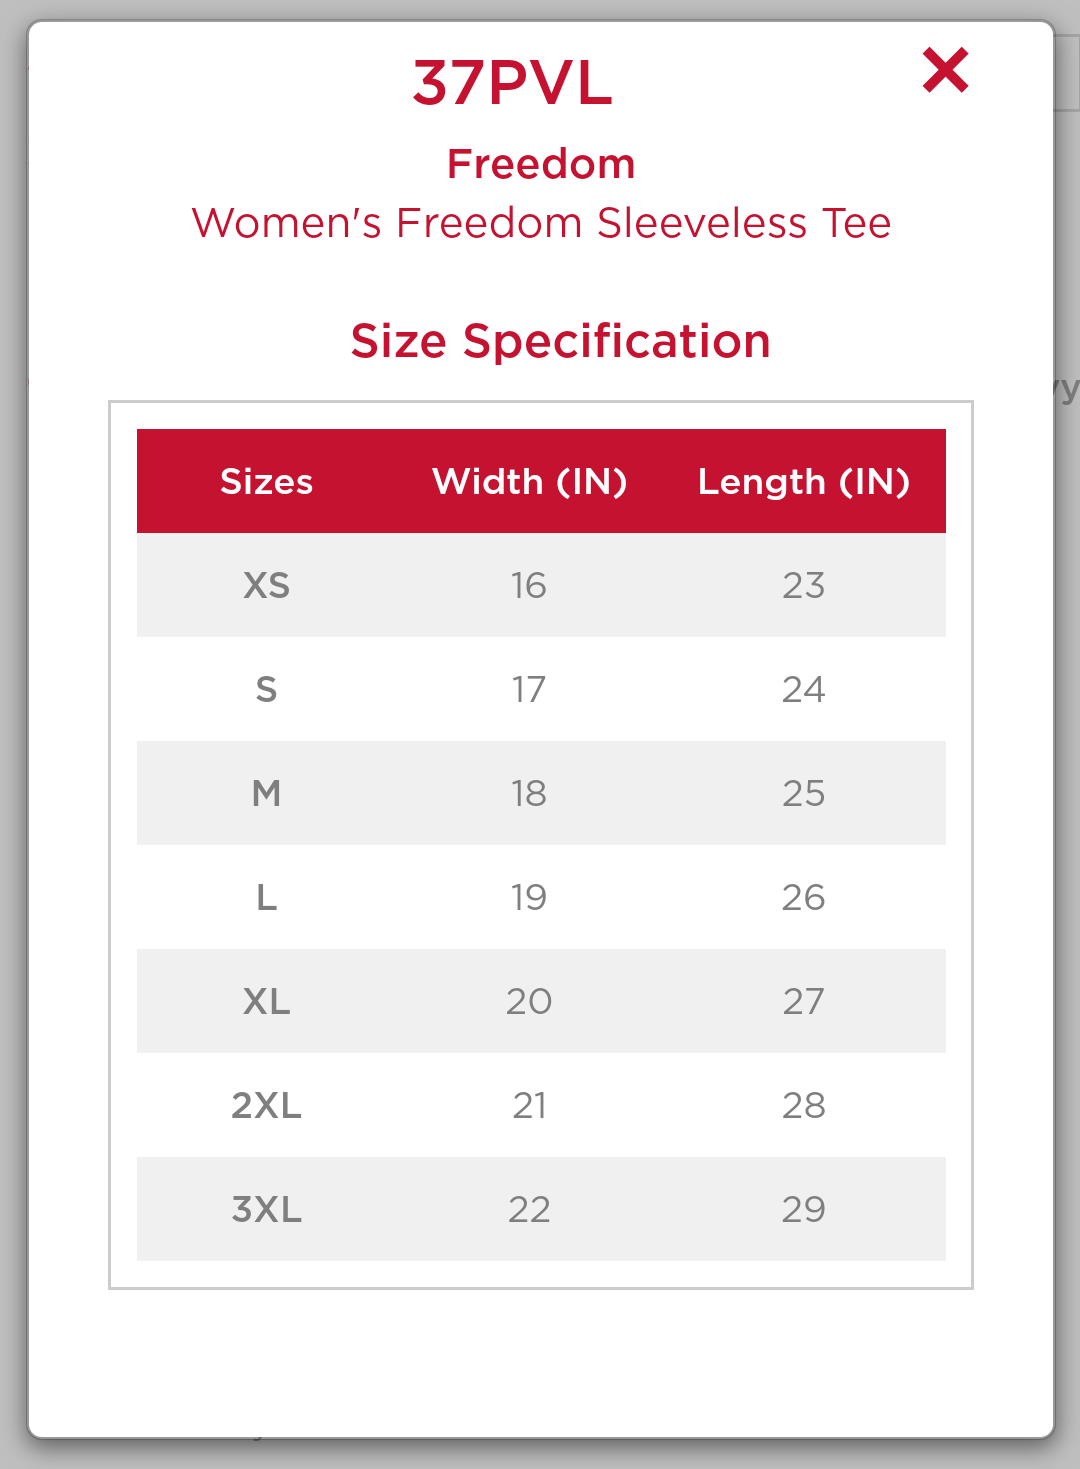Screen dimensions: 1080x1469
Task: Click the Size Specification heading
Action: click(x=560, y=341)
